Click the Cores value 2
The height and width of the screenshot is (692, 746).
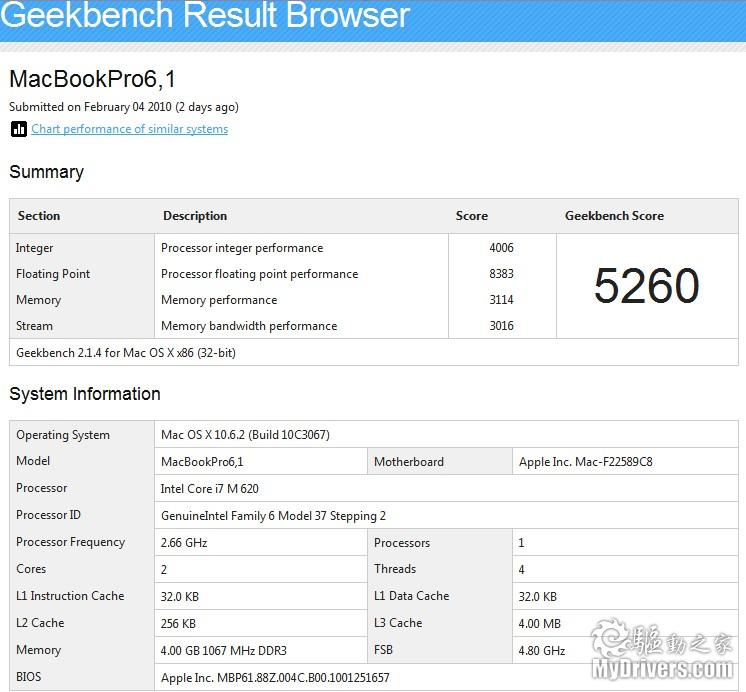pyautogui.click(x=164, y=570)
